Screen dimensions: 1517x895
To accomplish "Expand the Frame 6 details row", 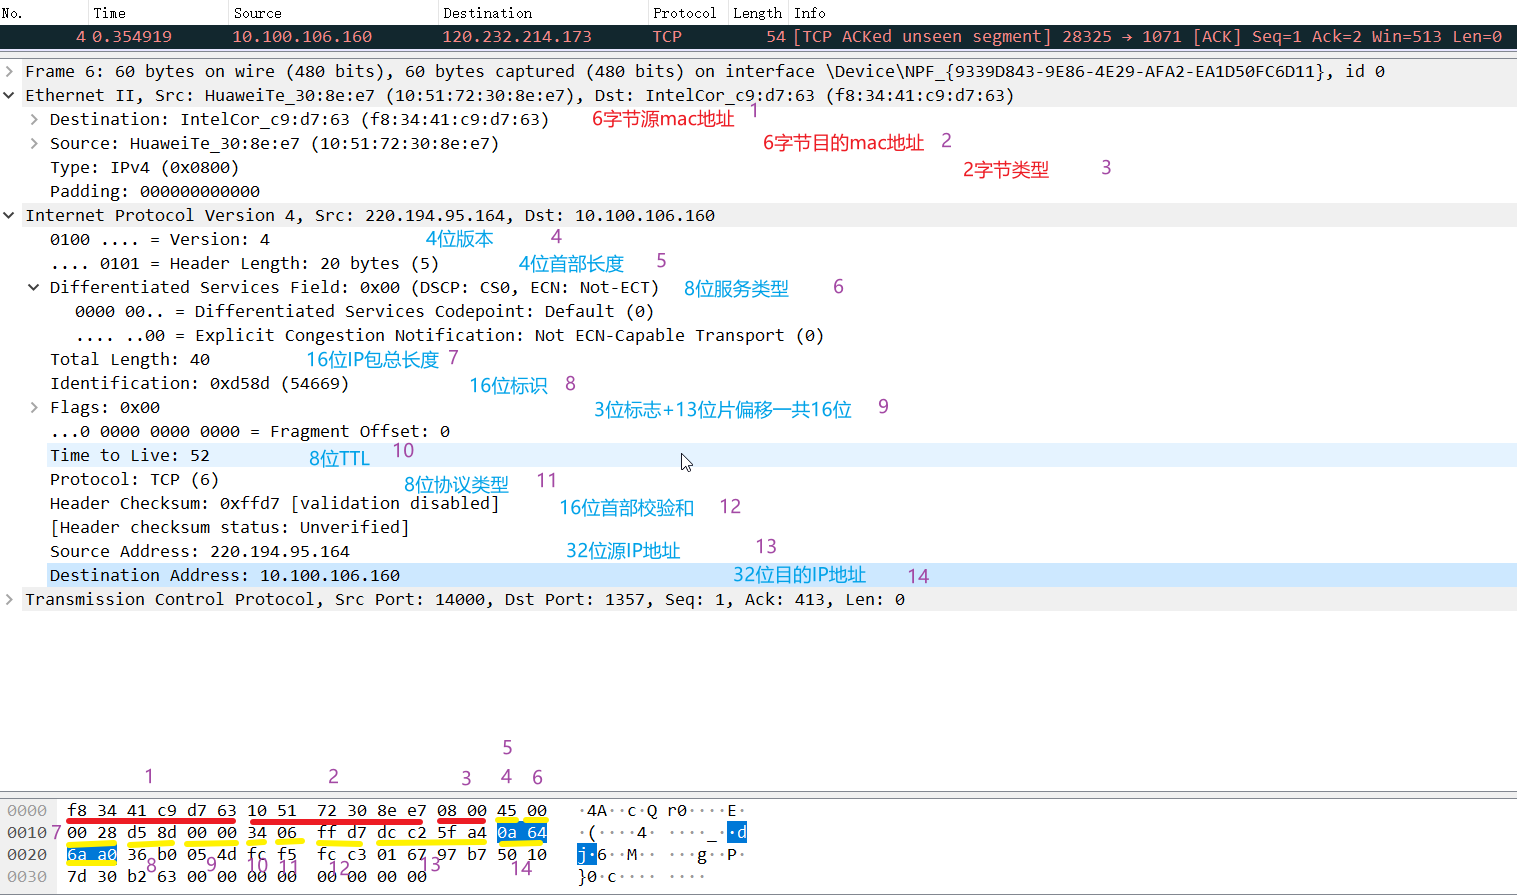I will 9,72.
